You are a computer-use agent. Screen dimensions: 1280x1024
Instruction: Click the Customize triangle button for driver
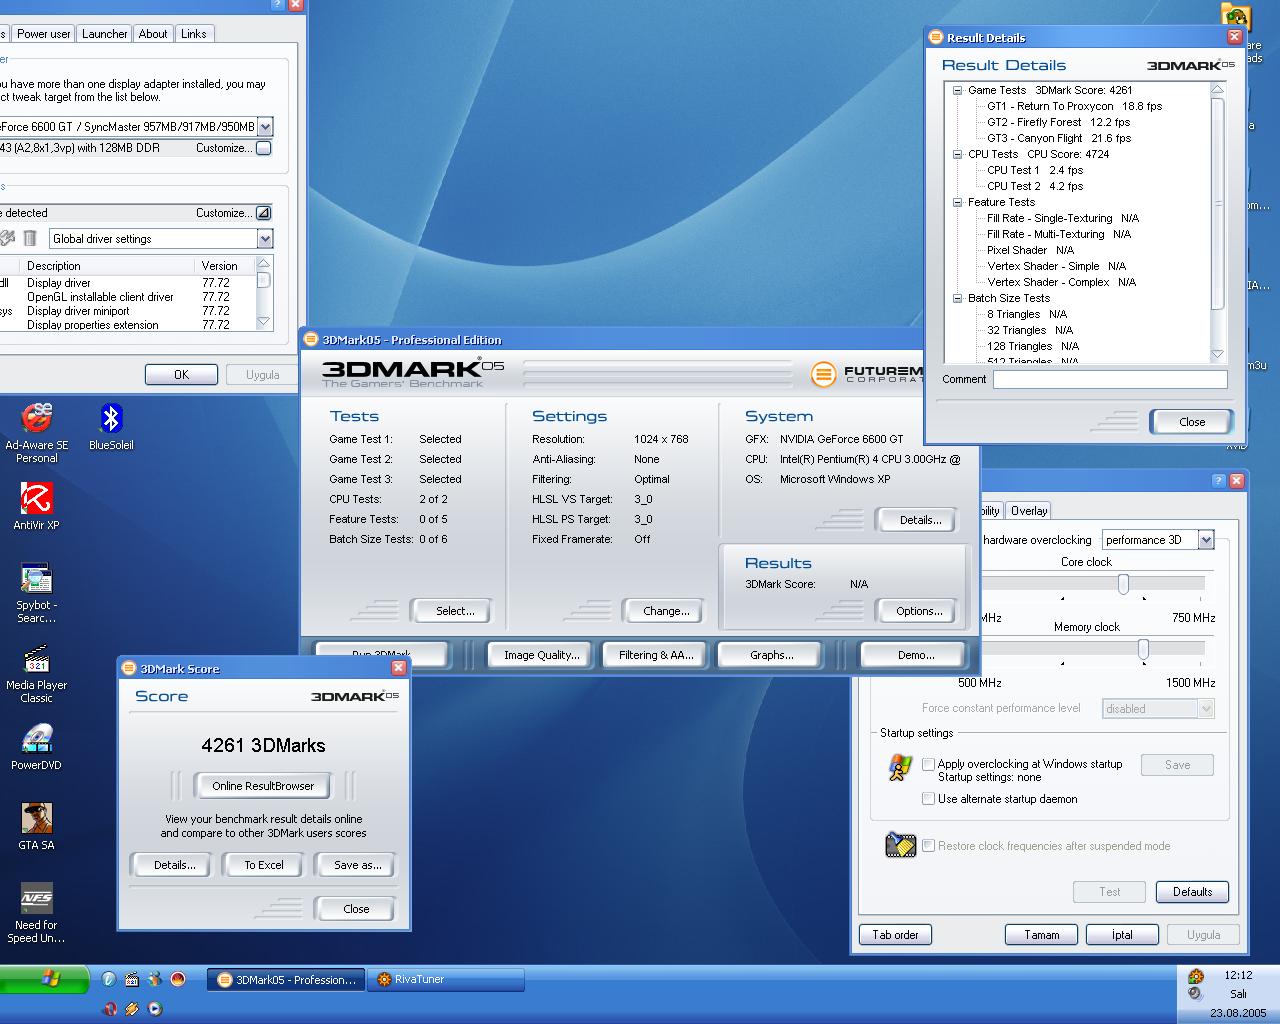tap(264, 213)
